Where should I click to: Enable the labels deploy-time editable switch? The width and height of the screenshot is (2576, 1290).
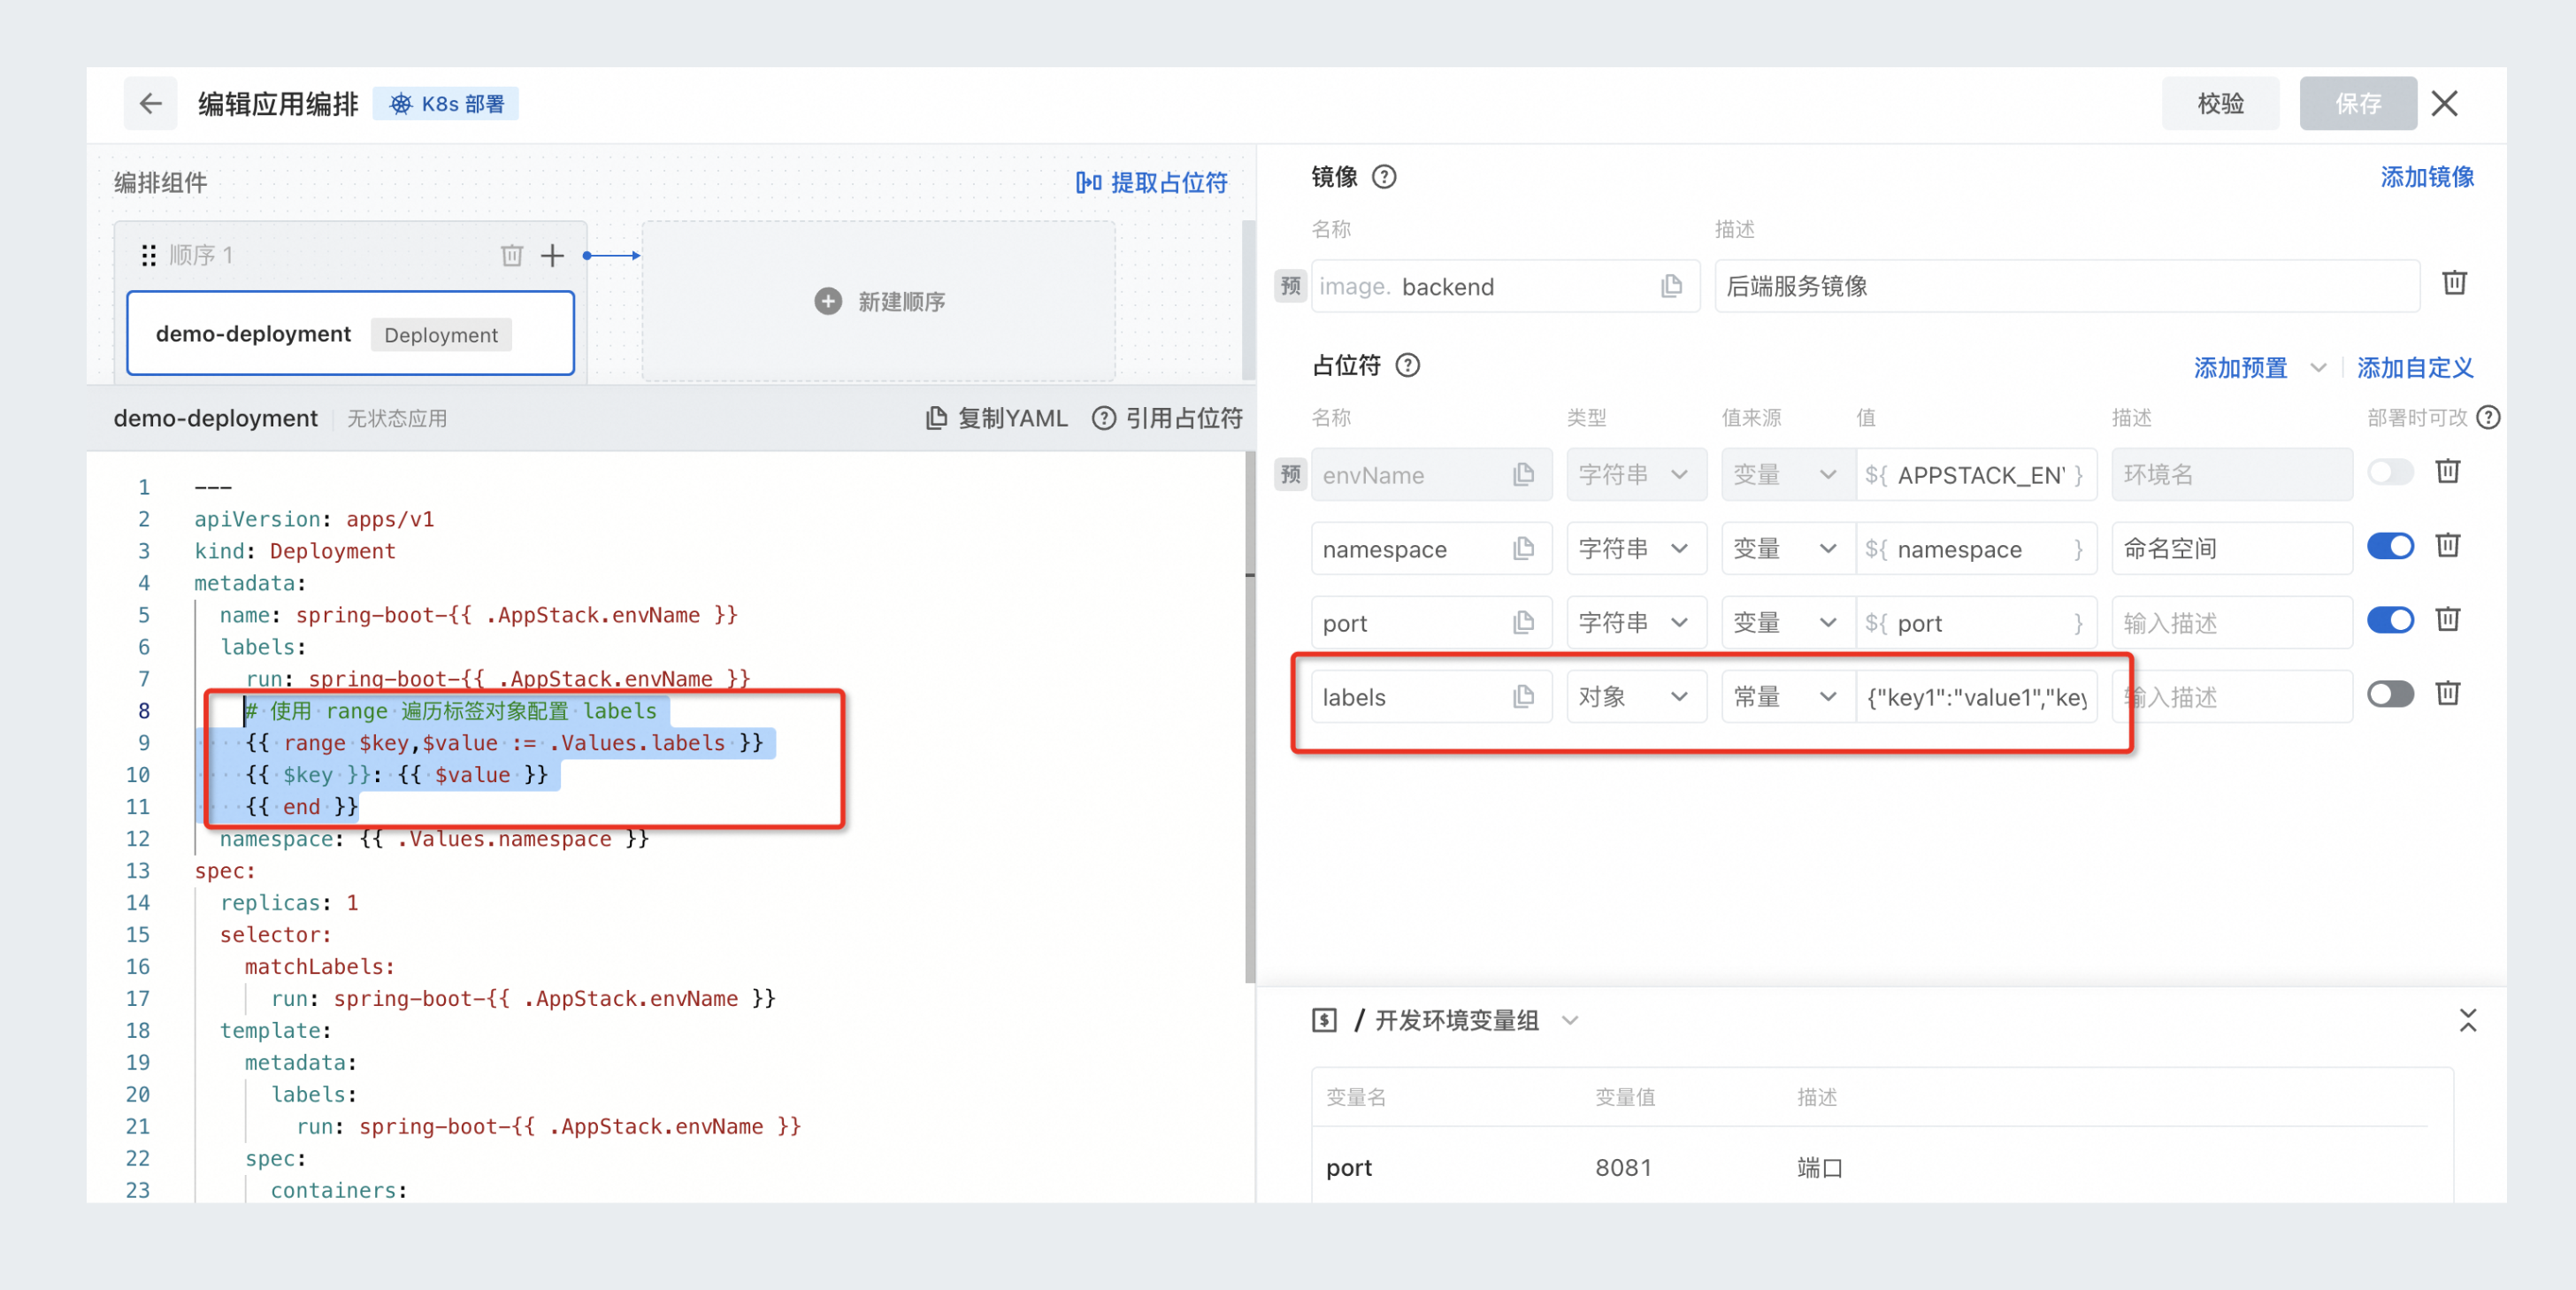2391,694
